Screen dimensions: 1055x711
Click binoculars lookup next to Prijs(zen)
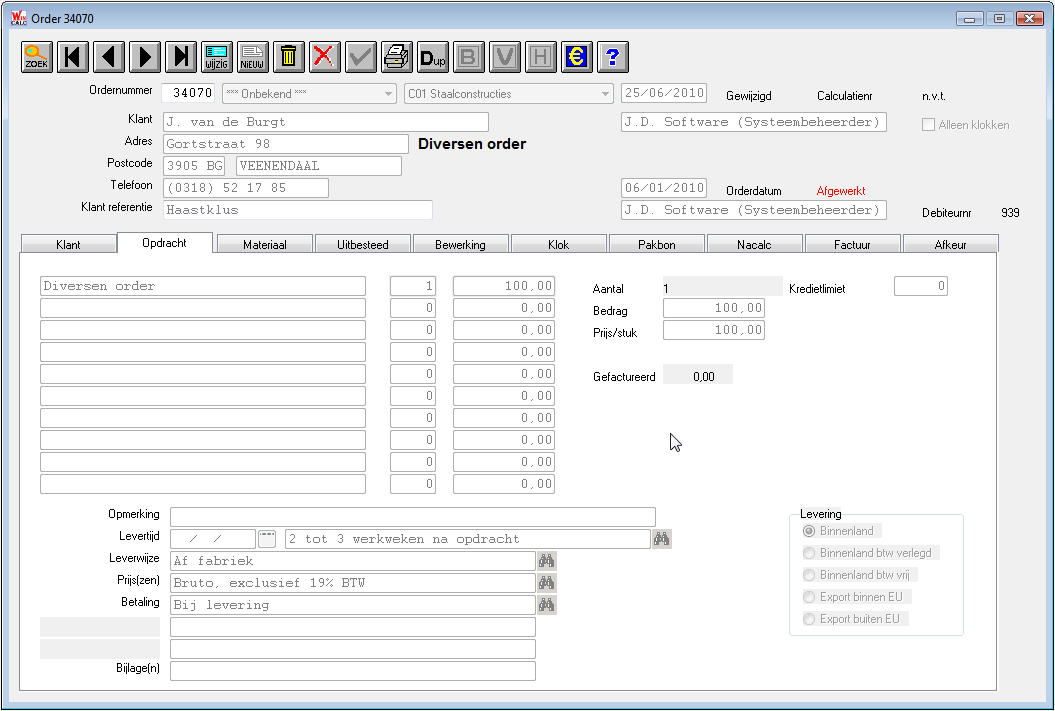[546, 583]
